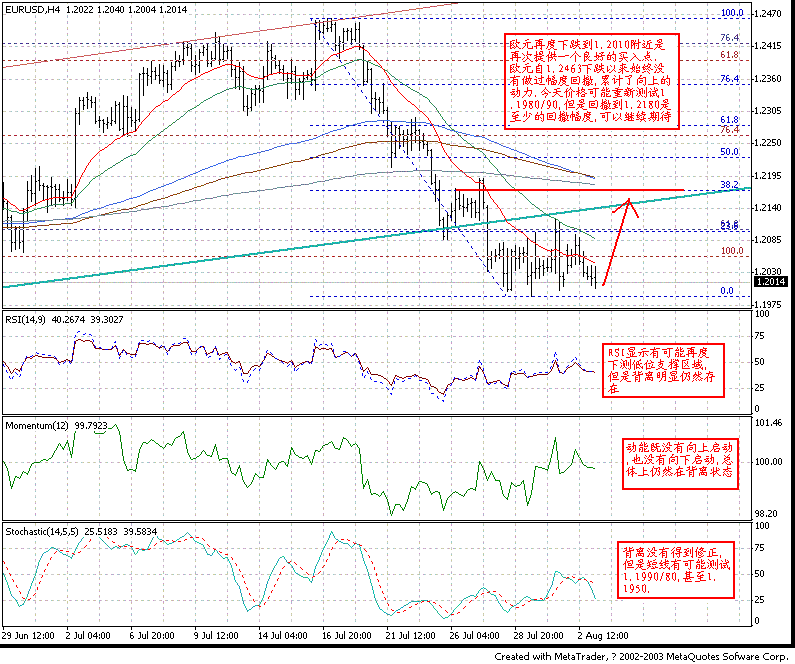
Task: Click the 25 level on Stochastic scale
Action: [x=760, y=600]
